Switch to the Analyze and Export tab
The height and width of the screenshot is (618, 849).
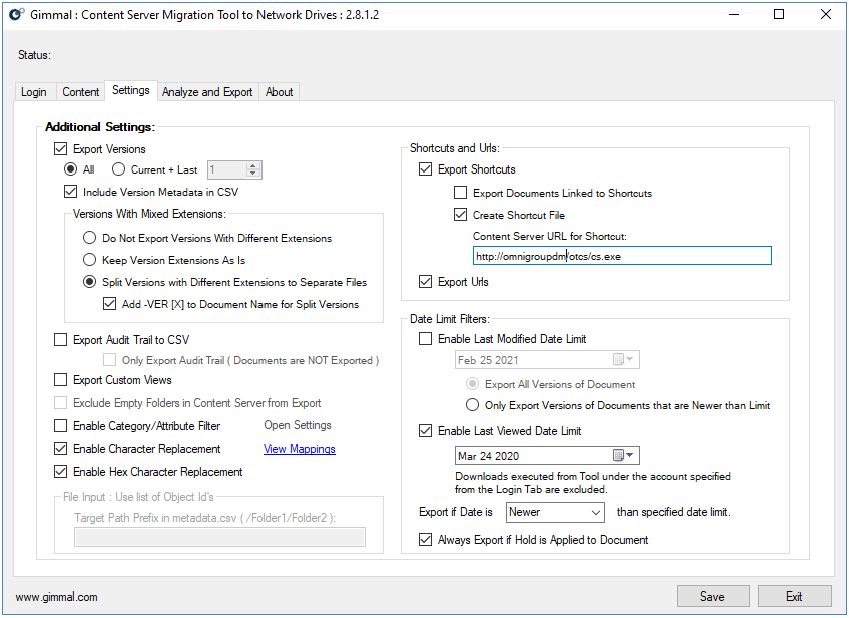coord(207,92)
